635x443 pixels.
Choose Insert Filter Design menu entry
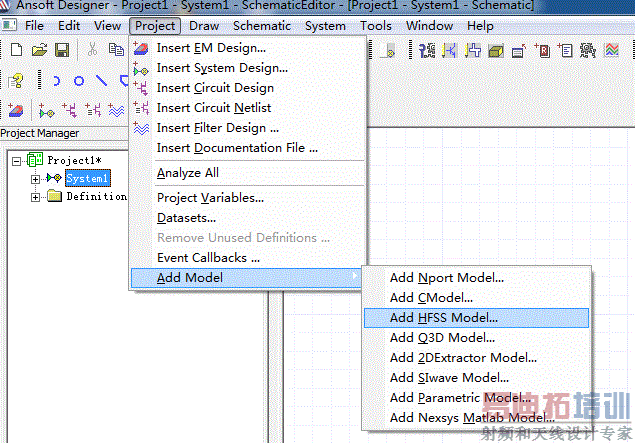[248, 128]
